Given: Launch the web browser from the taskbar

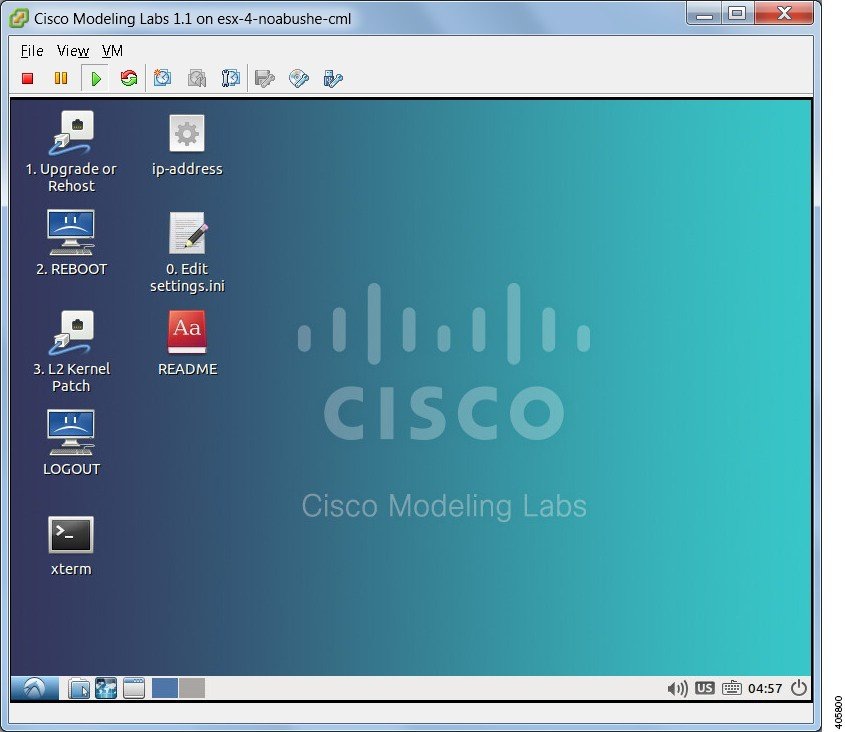Looking at the screenshot, I should tap(106, 688).
